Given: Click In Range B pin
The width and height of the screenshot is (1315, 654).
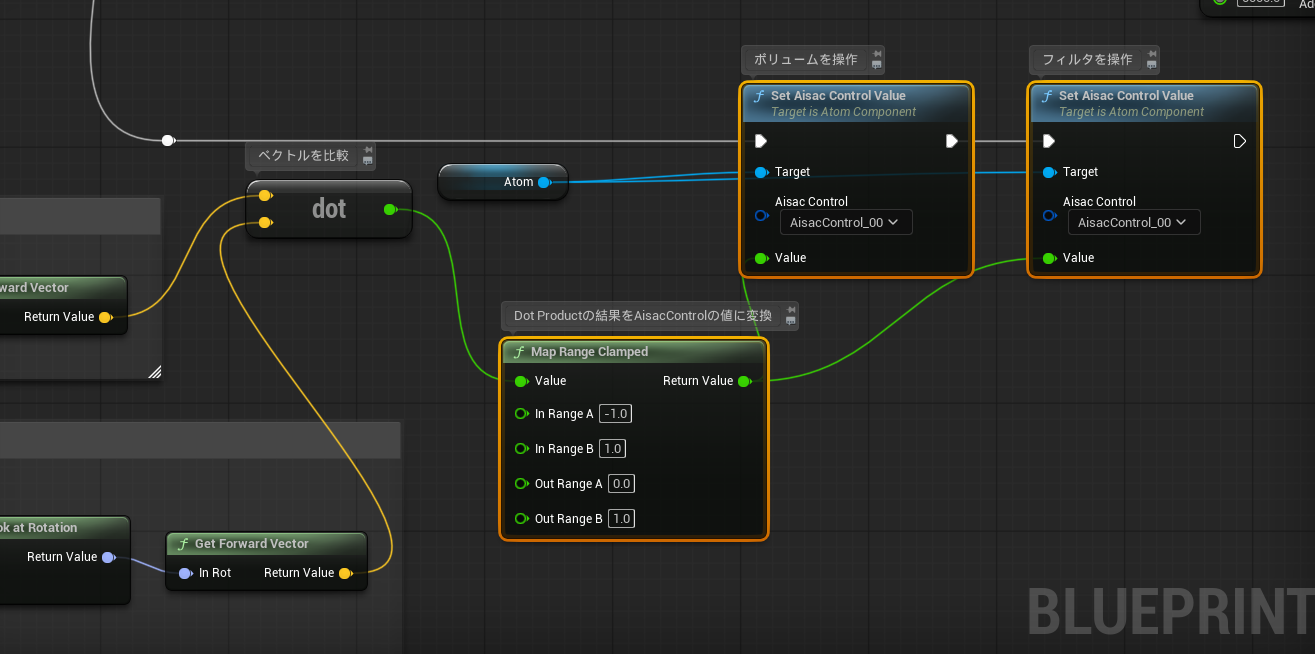Looking at the screenshot, I should click(521, 449).
